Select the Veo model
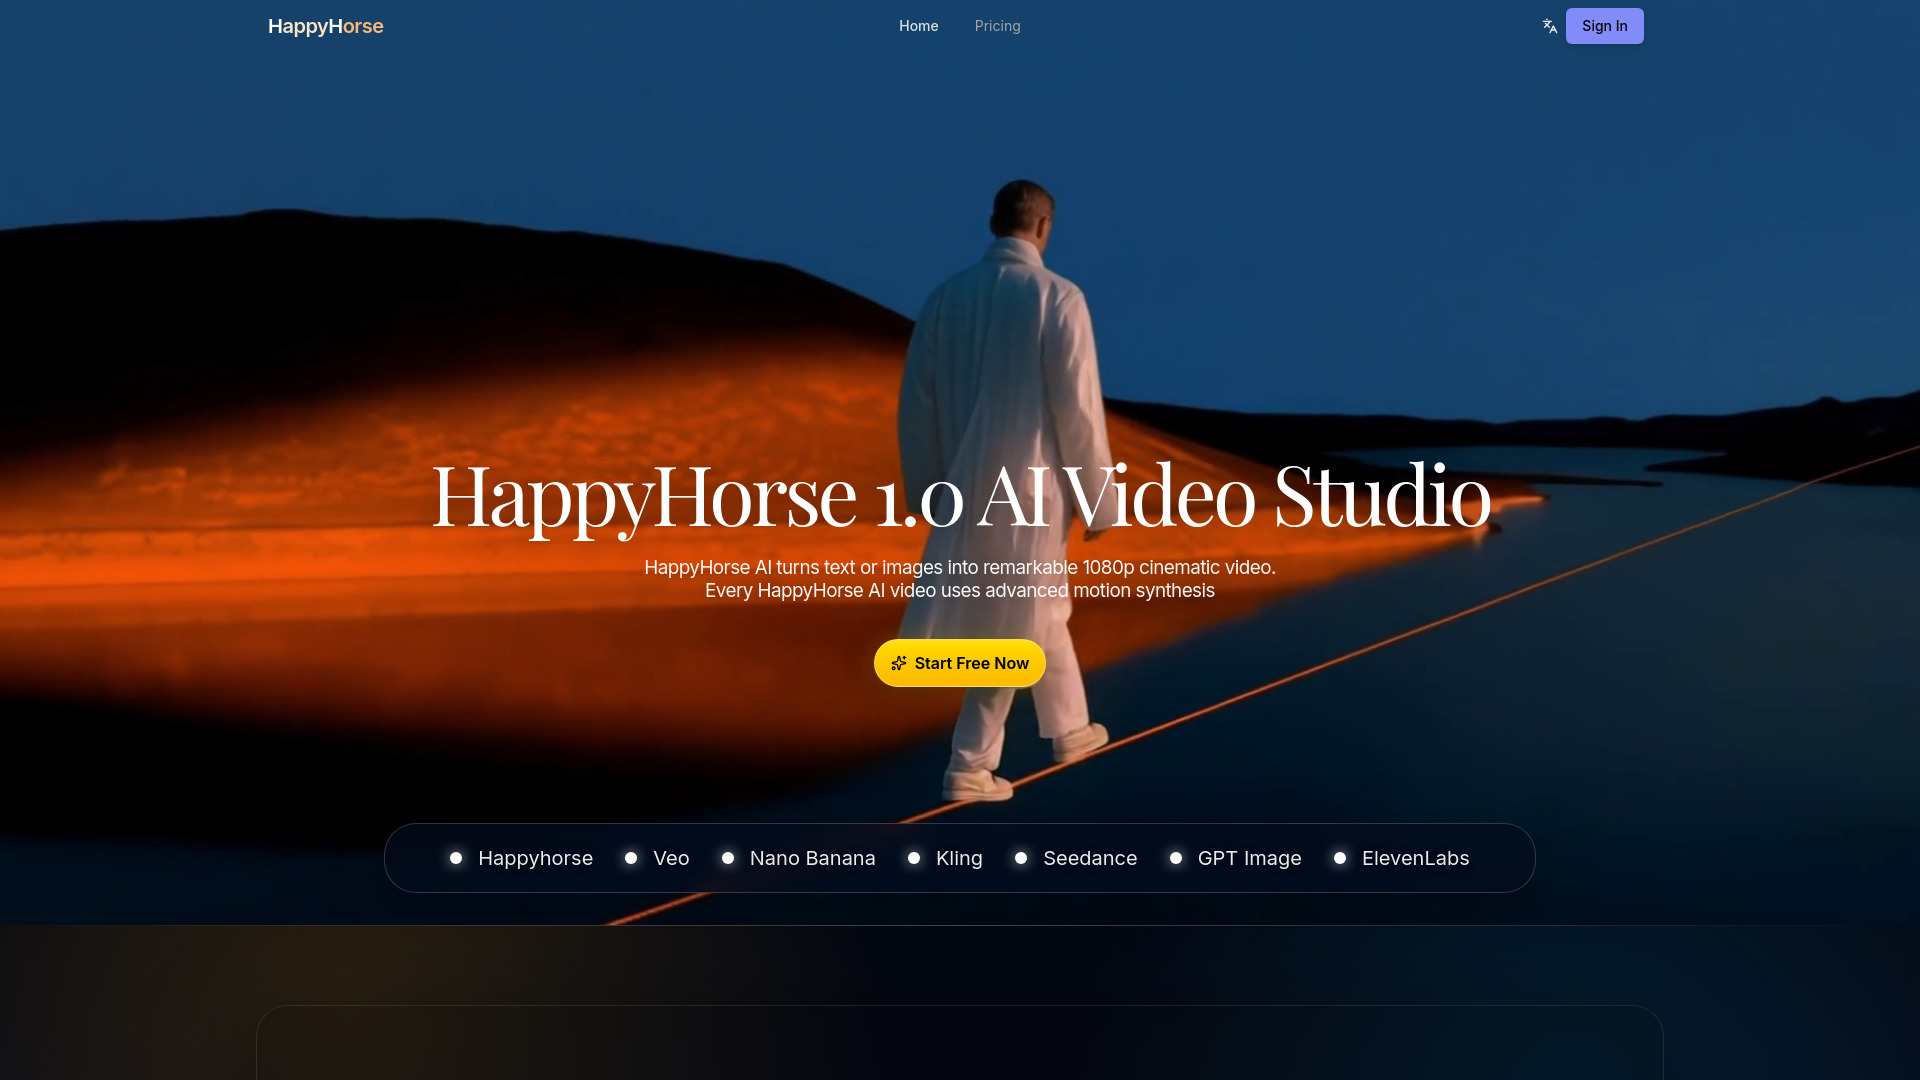 (670, 858)
